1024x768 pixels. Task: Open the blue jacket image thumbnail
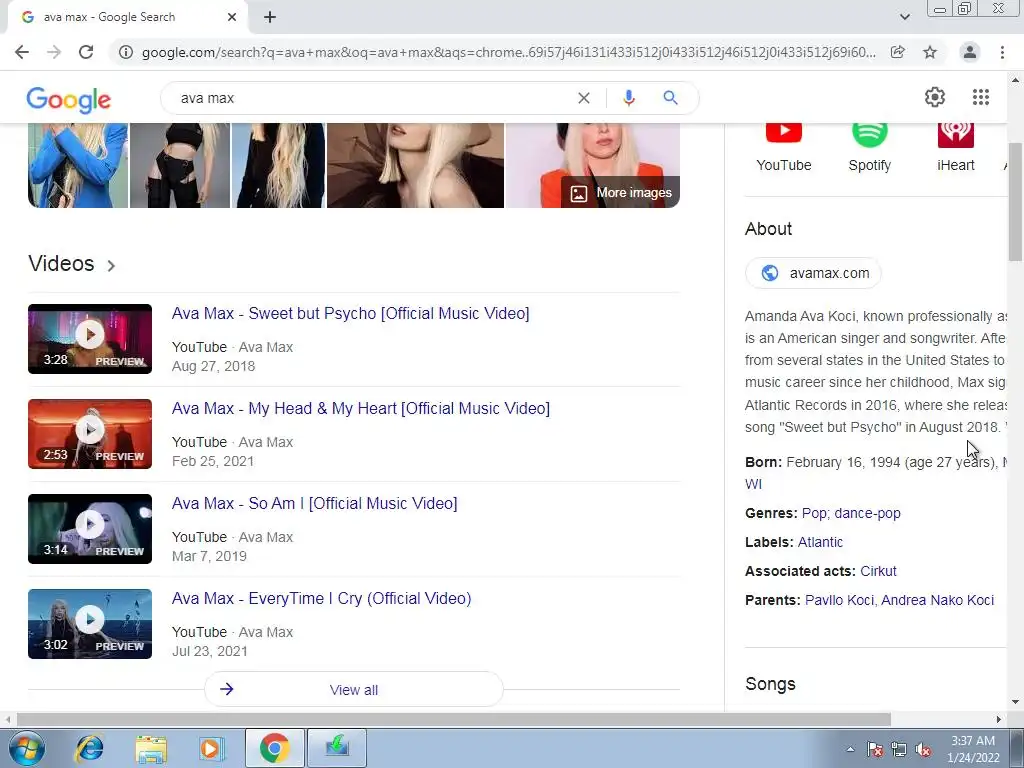[78, 165]
